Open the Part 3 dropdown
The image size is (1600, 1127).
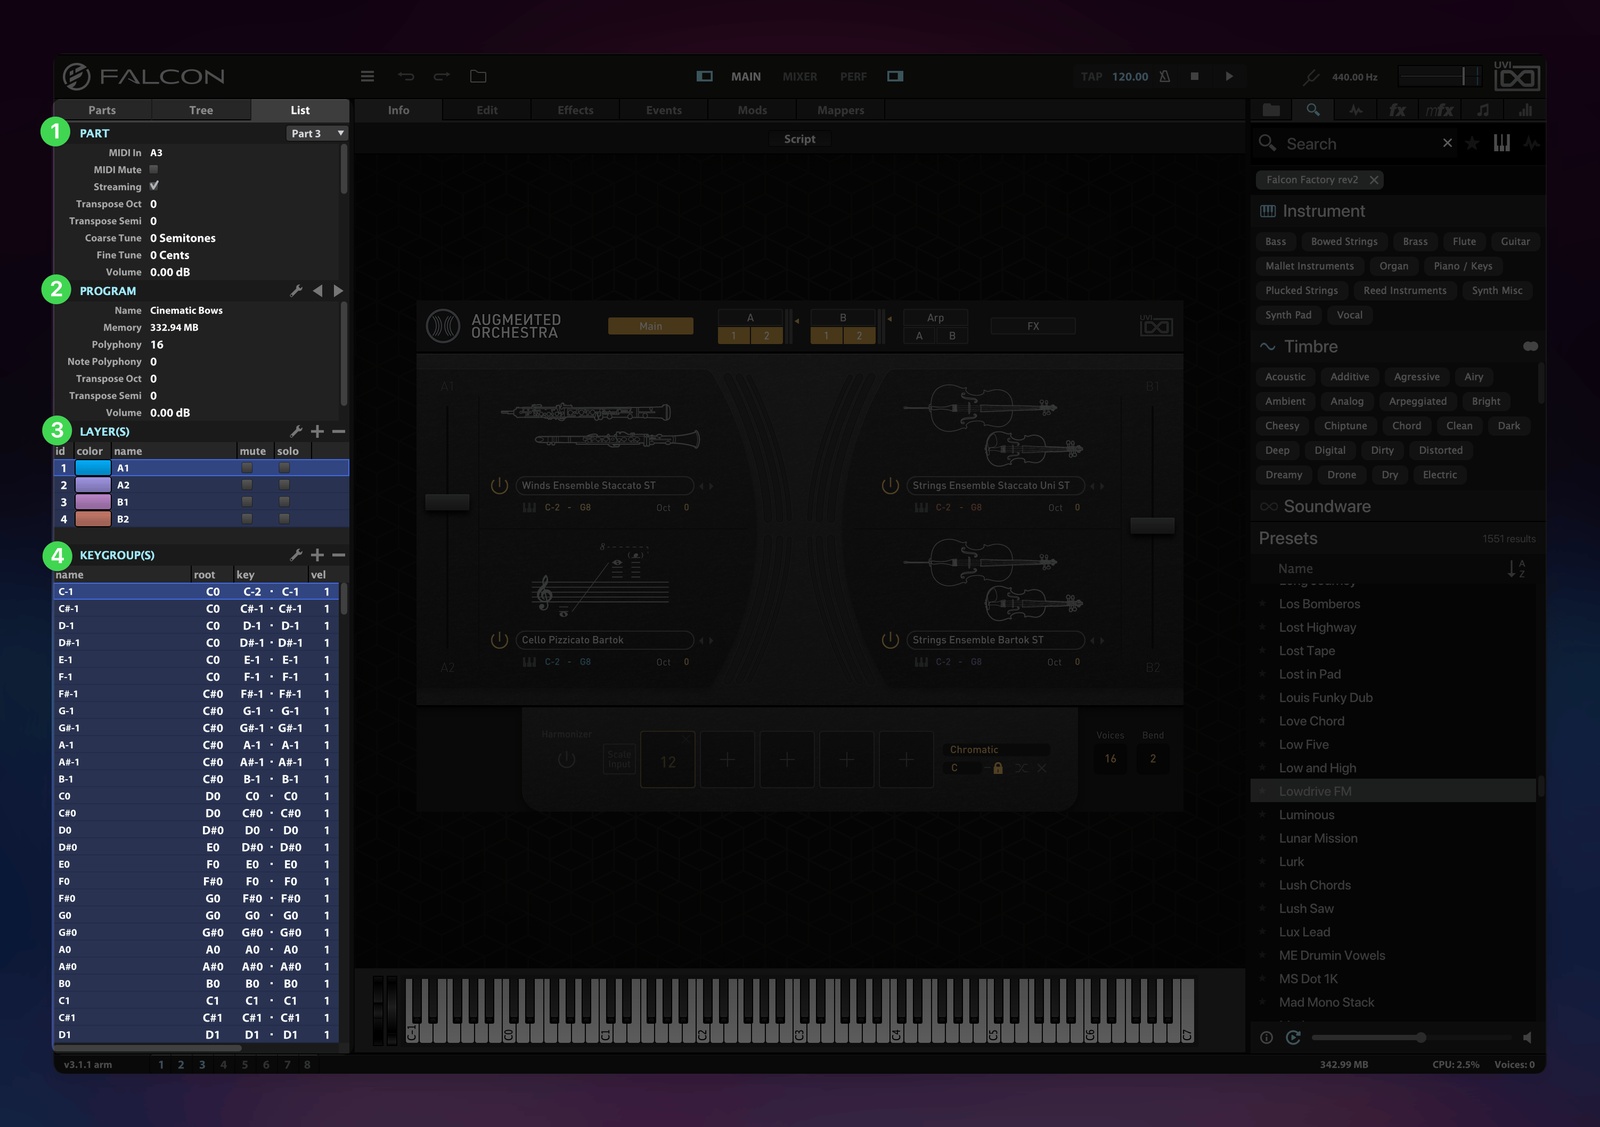pos(317,133)
